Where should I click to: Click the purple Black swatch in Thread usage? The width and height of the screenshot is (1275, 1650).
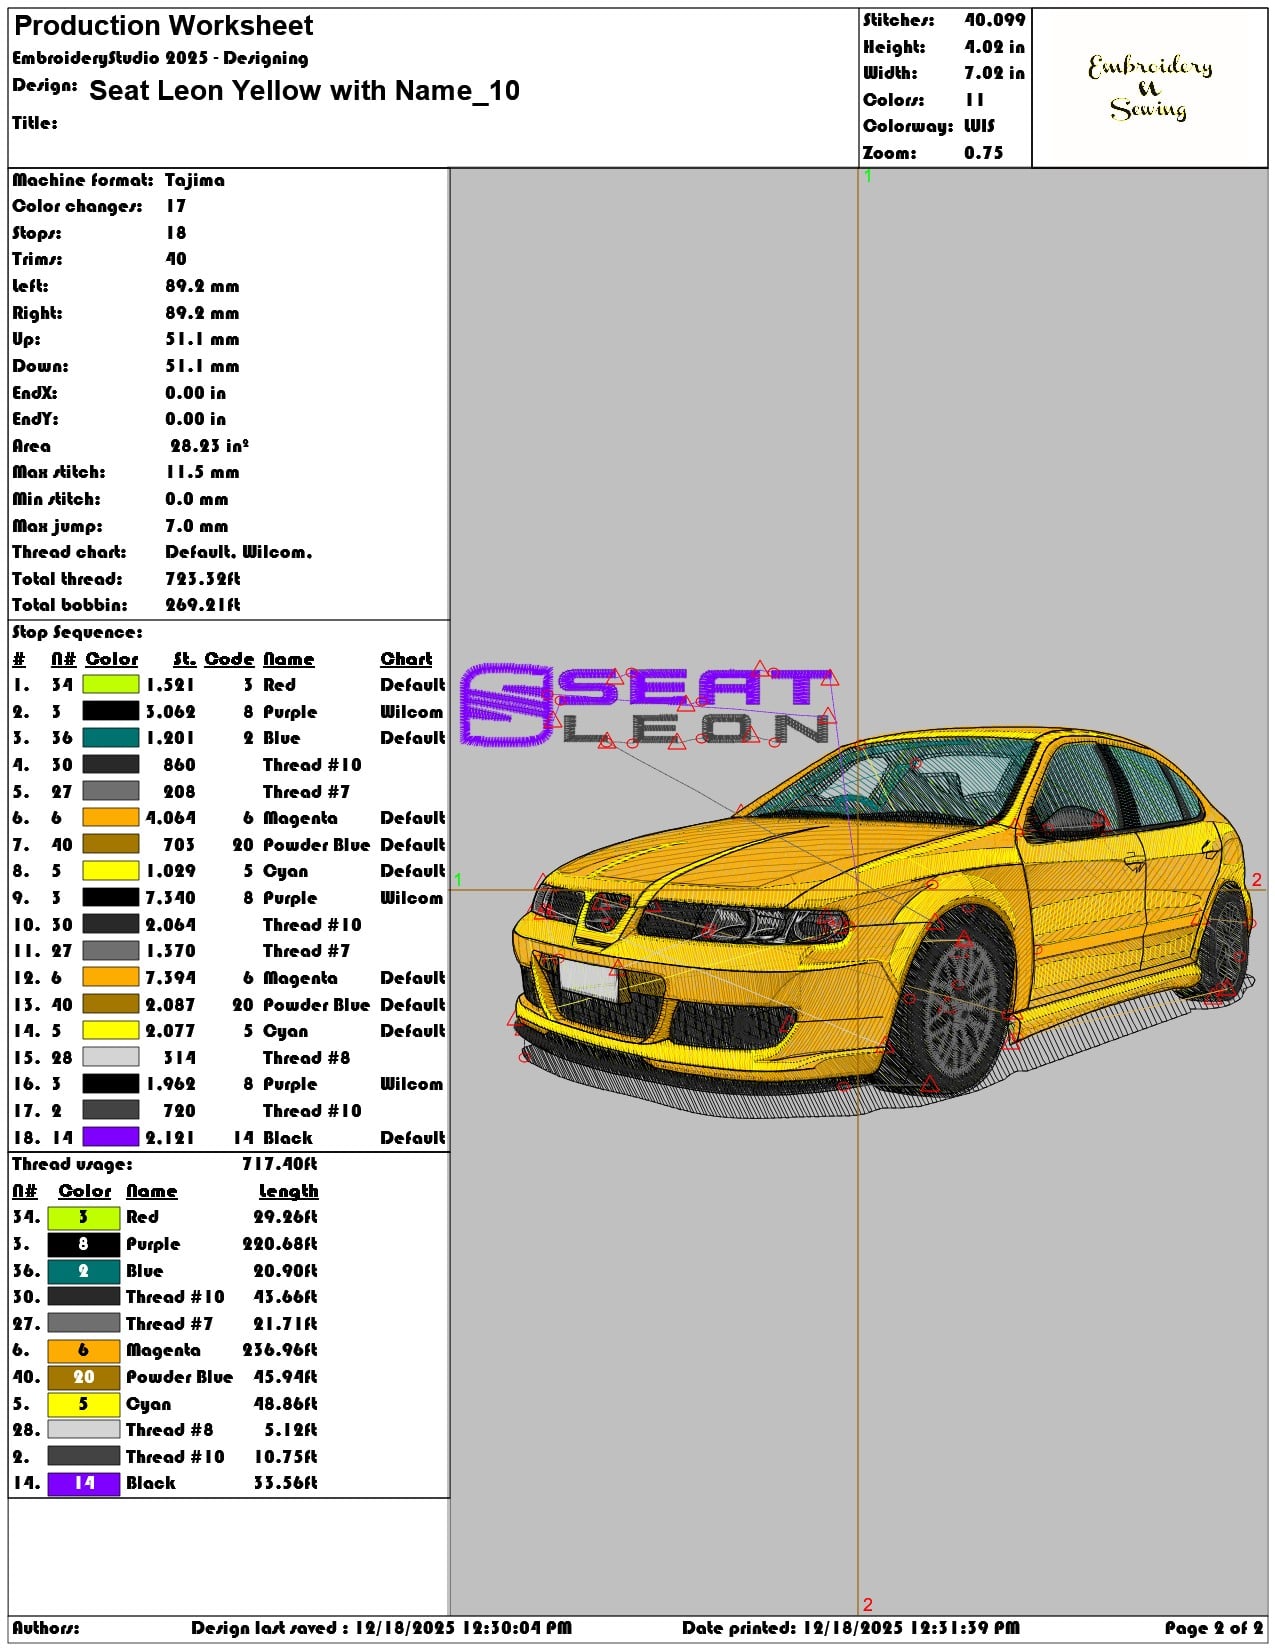84,1484
